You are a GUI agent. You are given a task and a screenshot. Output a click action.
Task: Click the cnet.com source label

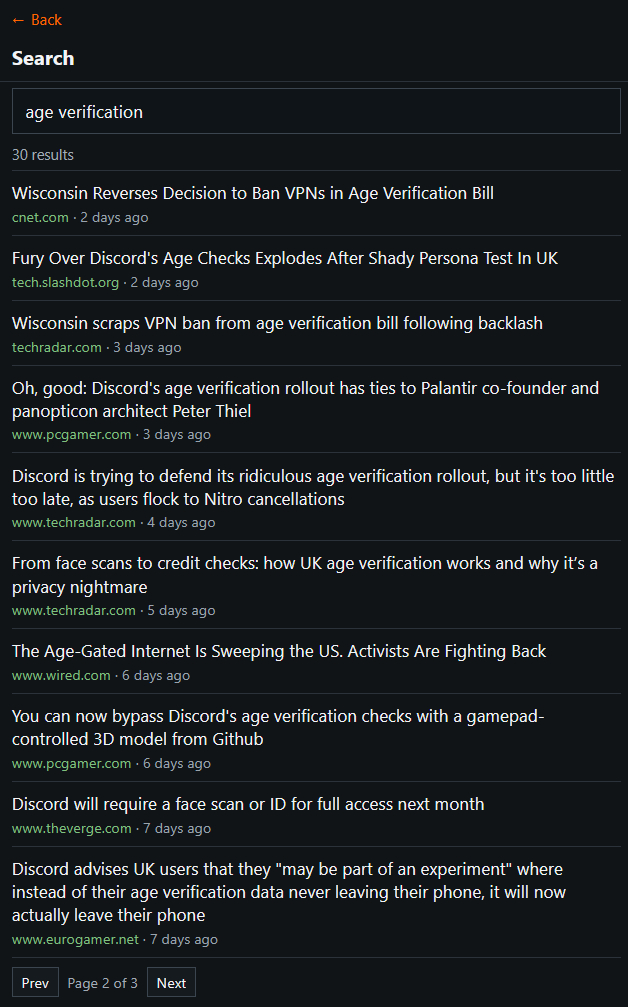40,217
